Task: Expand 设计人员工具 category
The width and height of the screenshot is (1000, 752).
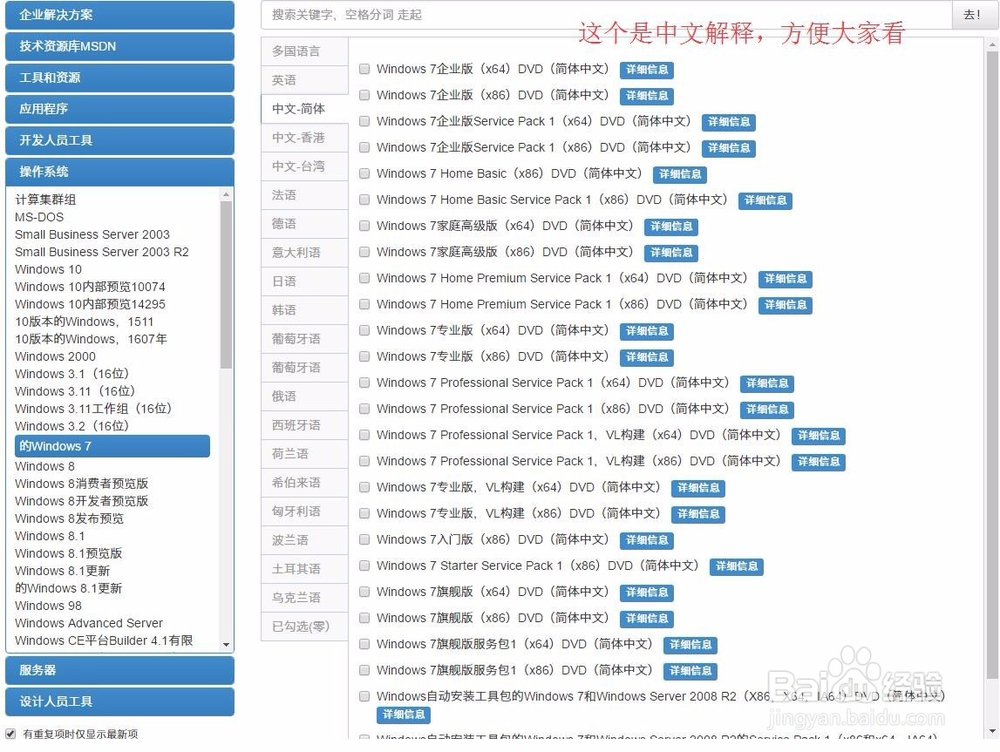Action: point(120,701)
